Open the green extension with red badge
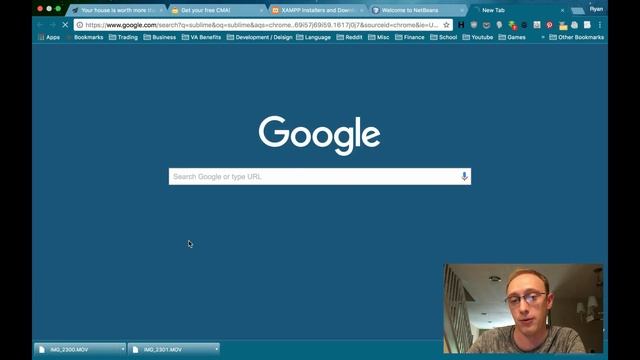The height and width of the screenshot is (360, 640). tap(512, 25)
